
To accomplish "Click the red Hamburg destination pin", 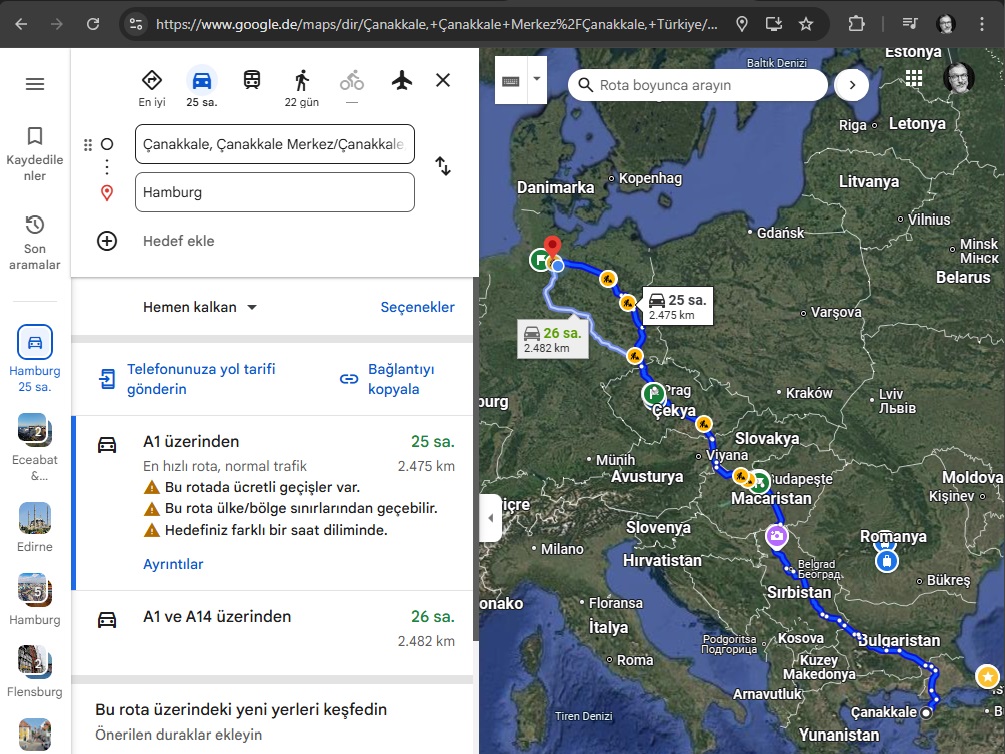I will [x=552, y=249].
